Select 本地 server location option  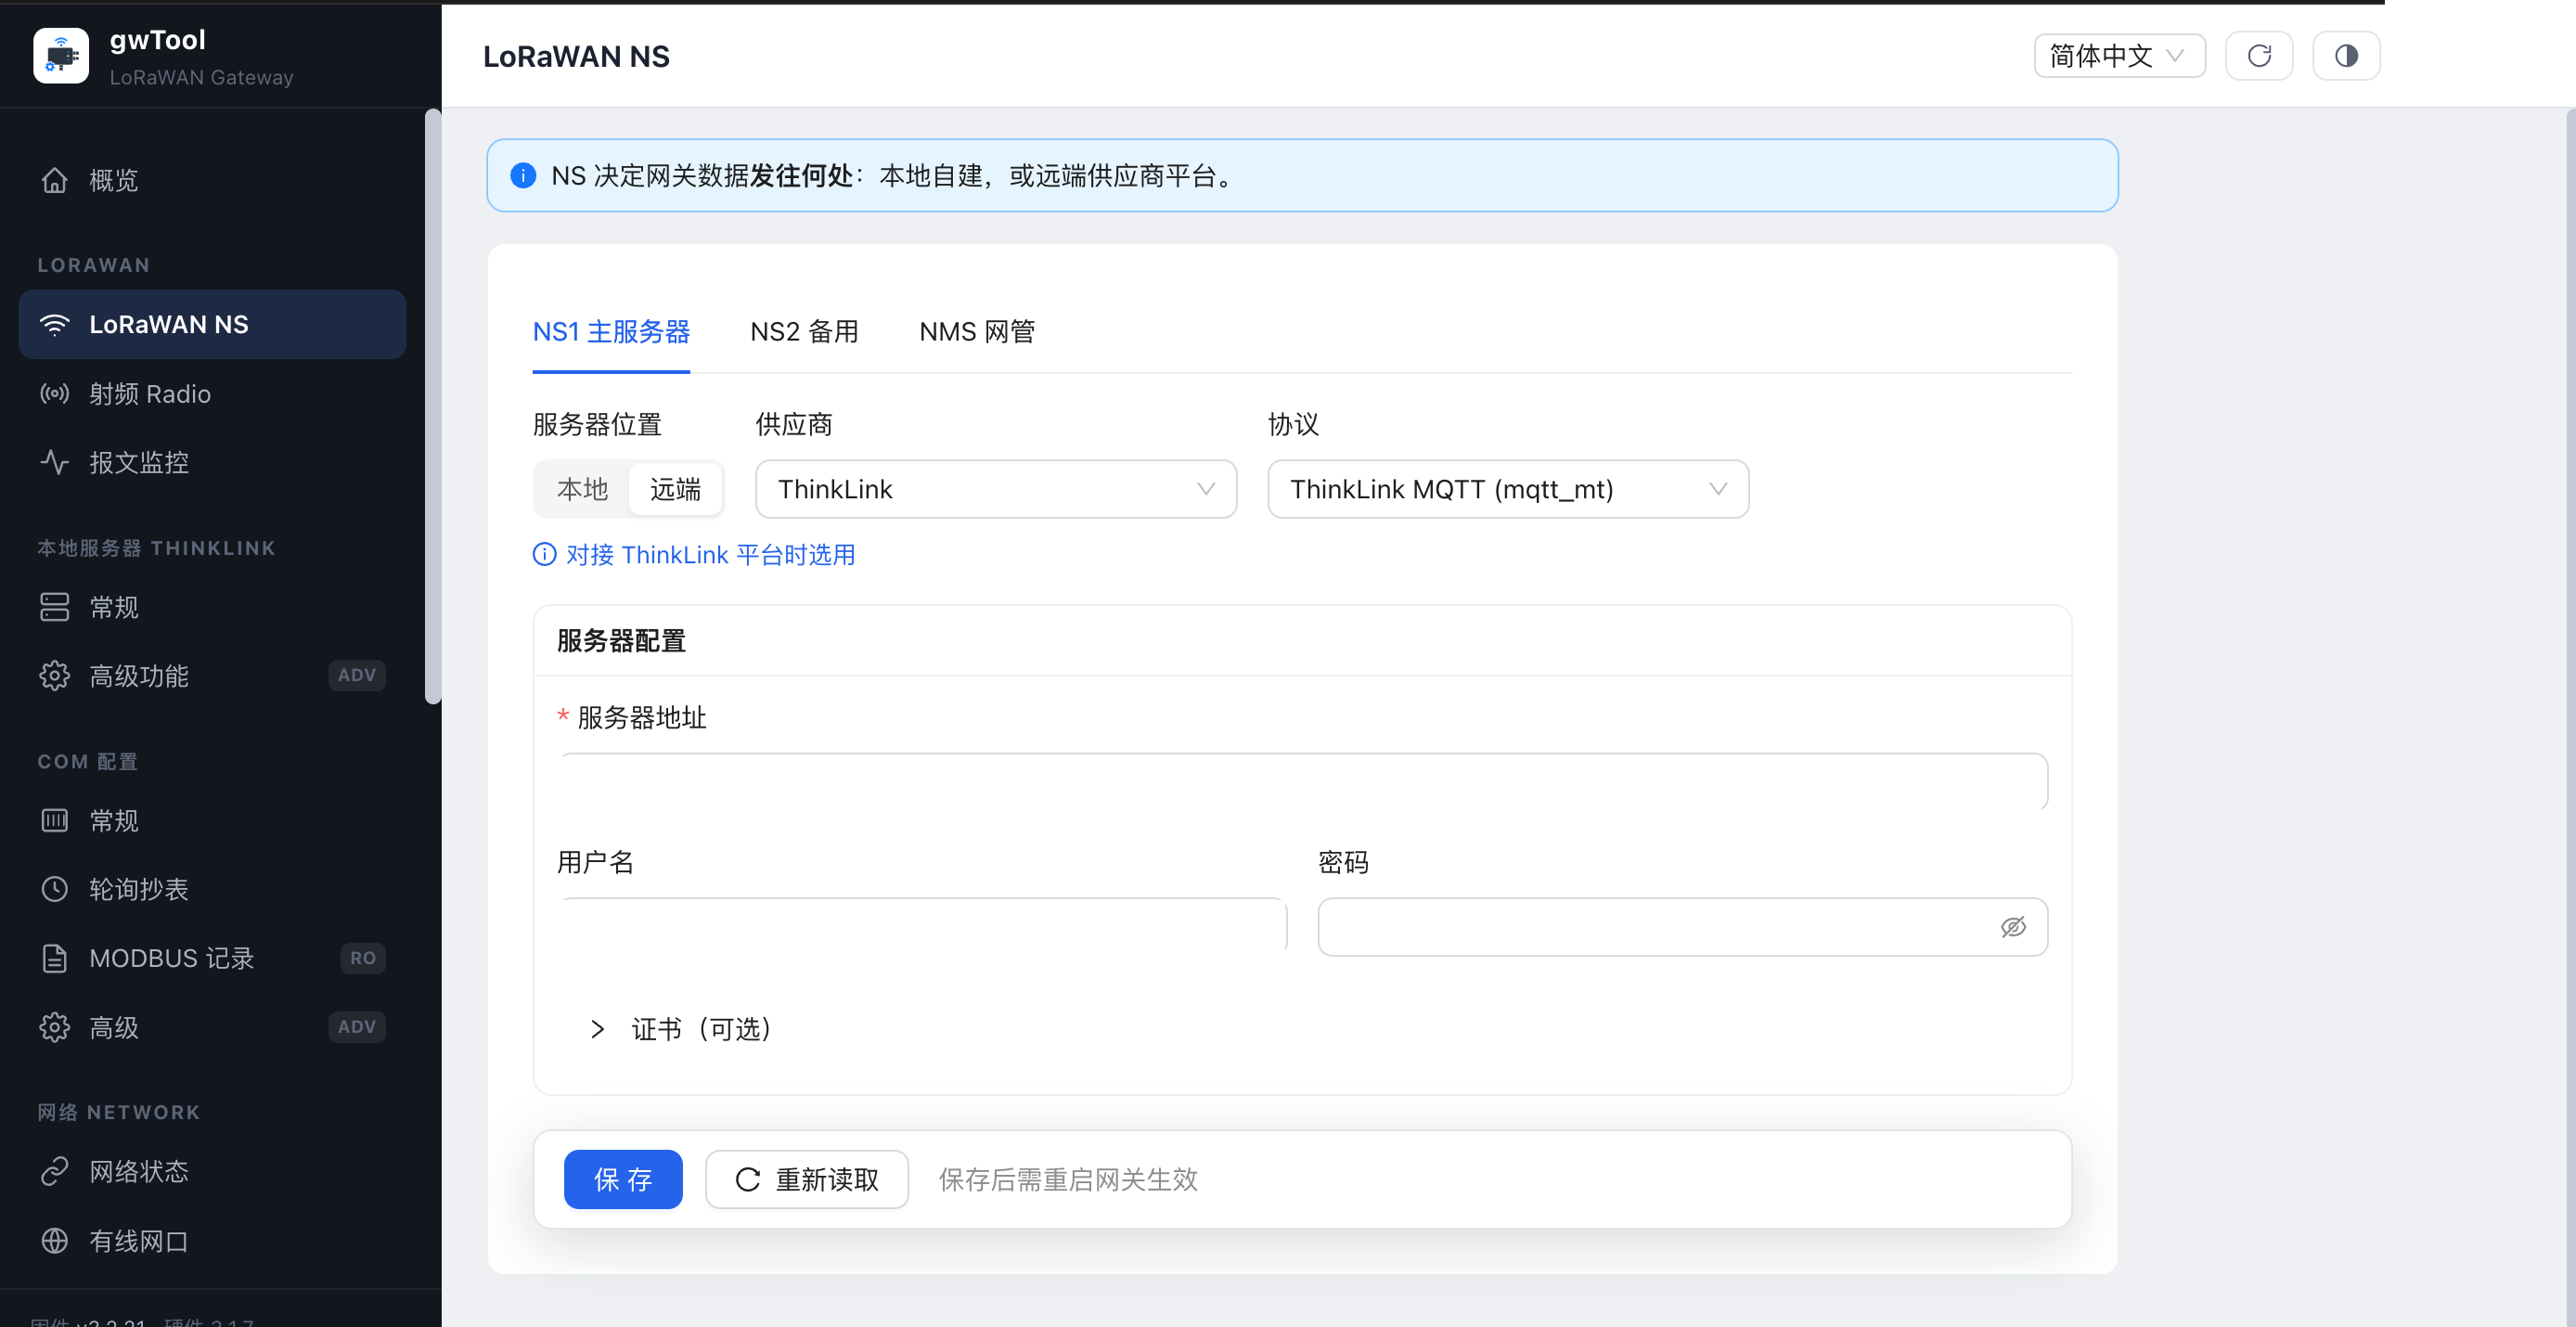[583, 489]
